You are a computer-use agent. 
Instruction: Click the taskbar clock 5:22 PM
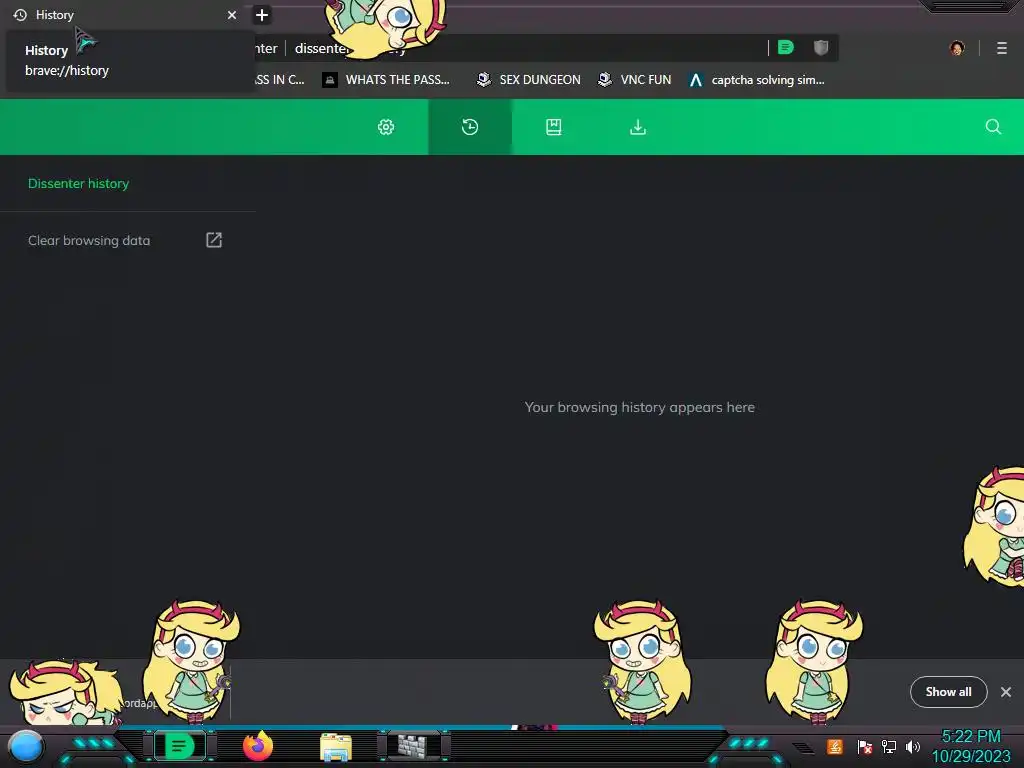click(x=971, y=737)
